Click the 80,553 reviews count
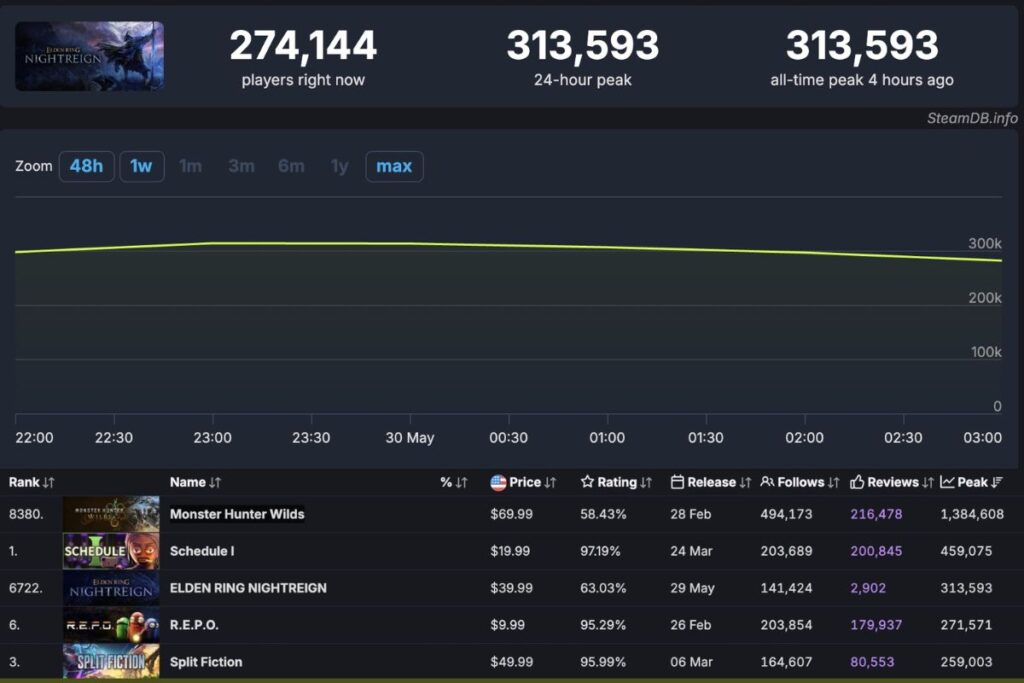Screen dimensions: 1024x683 872,661
